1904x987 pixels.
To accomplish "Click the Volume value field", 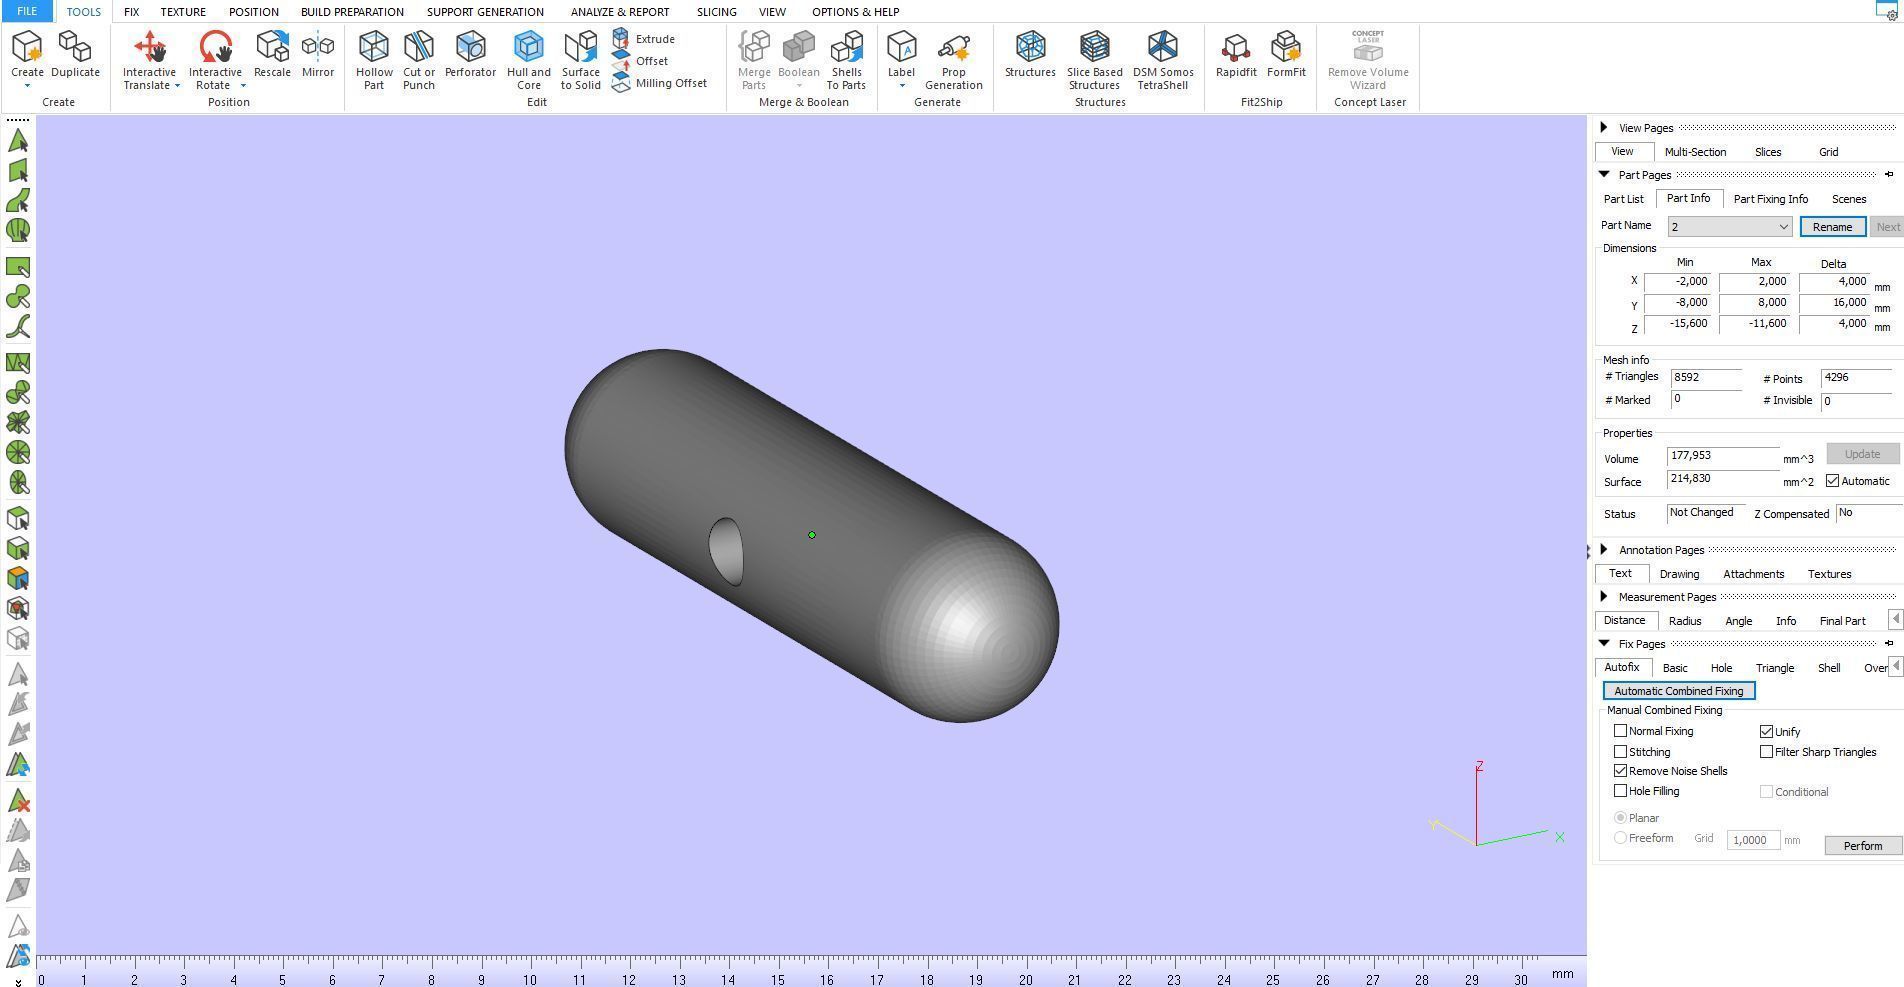I will [x=1722, y=456].
